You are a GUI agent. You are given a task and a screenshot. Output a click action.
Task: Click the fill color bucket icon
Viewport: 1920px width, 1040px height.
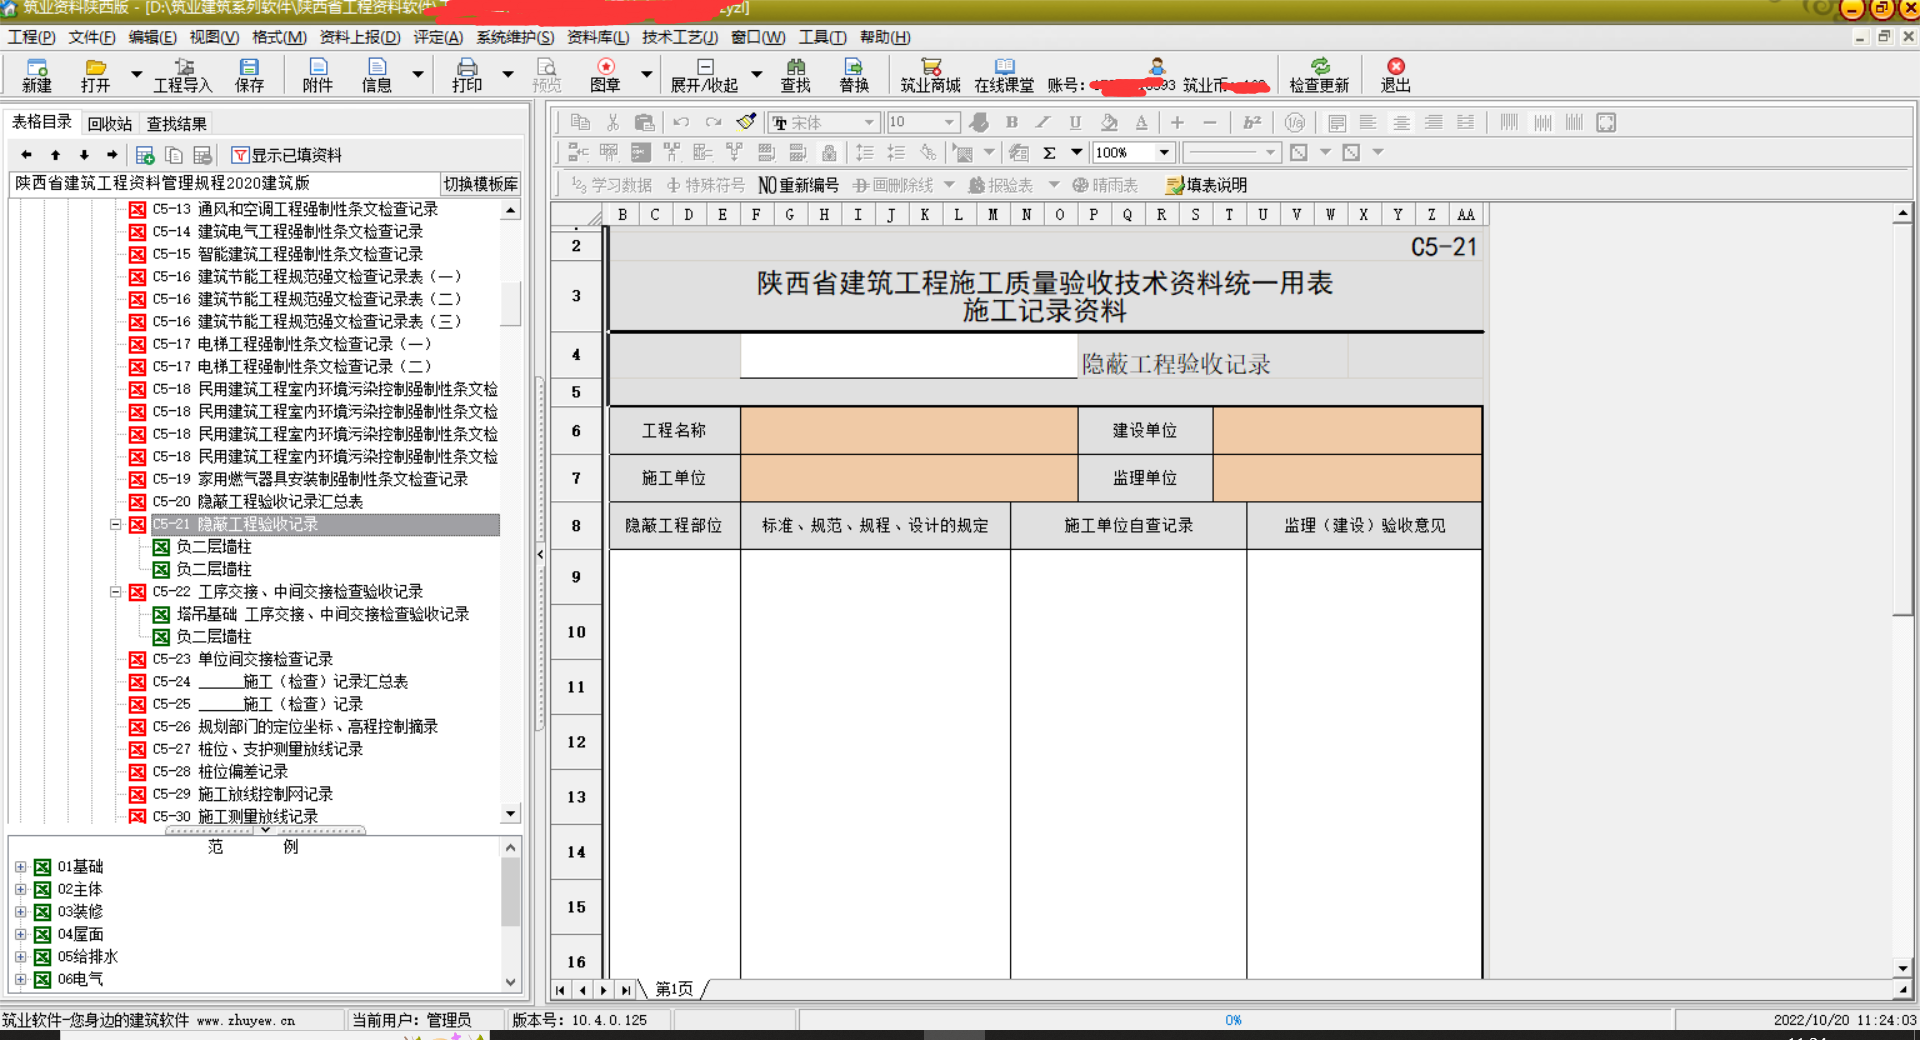[x=1108, y=122]
